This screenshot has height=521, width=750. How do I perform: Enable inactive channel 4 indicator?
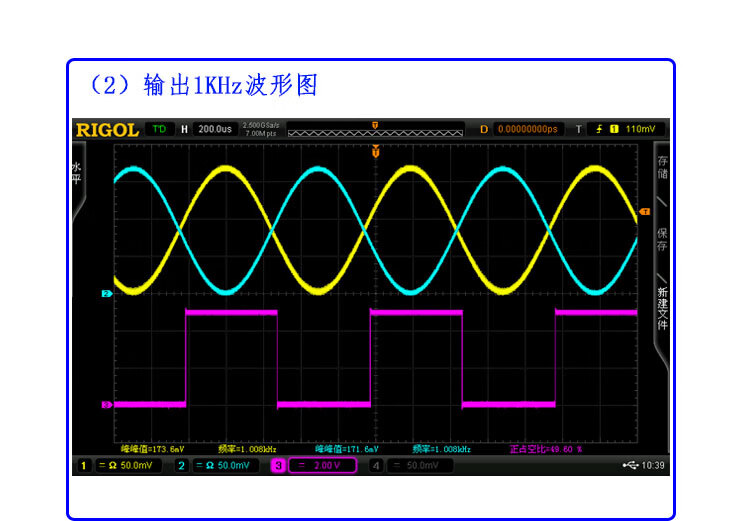pyautogui.click(x=410, y=465)
